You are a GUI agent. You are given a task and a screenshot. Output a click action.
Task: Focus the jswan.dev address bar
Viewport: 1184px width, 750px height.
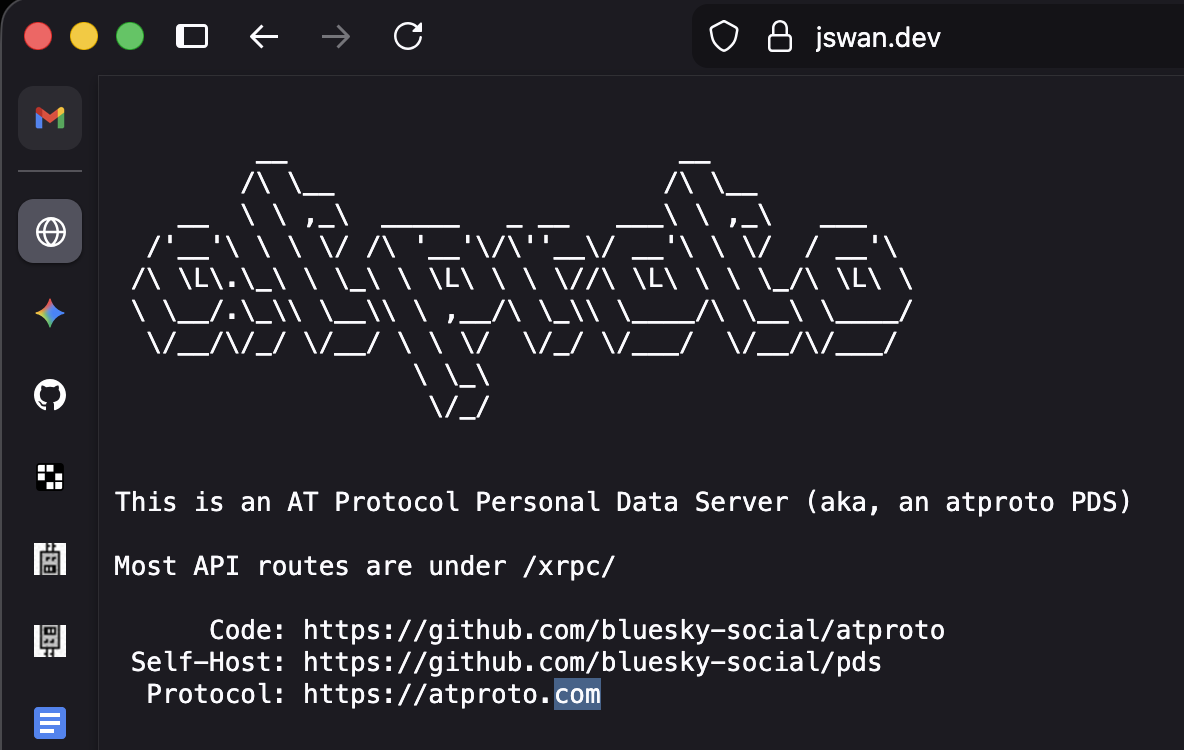(878, 37)
